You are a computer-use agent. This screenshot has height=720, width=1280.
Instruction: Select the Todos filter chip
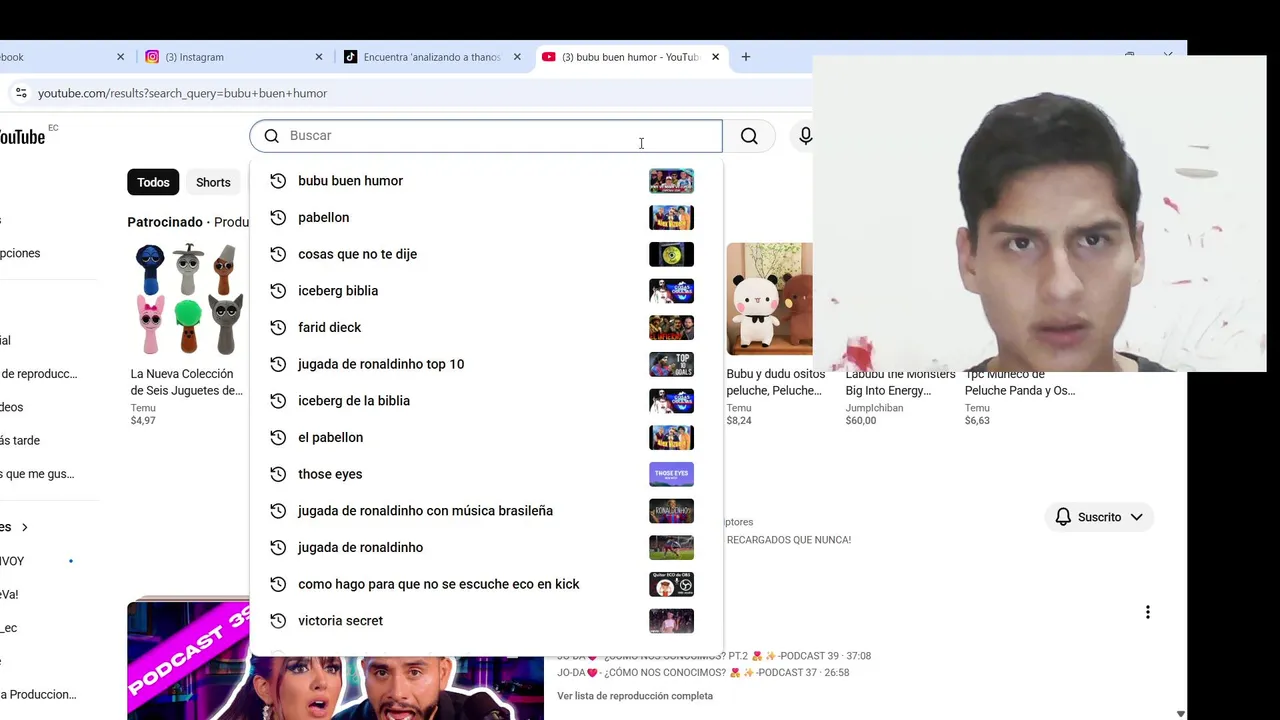[x=153, y=182]
